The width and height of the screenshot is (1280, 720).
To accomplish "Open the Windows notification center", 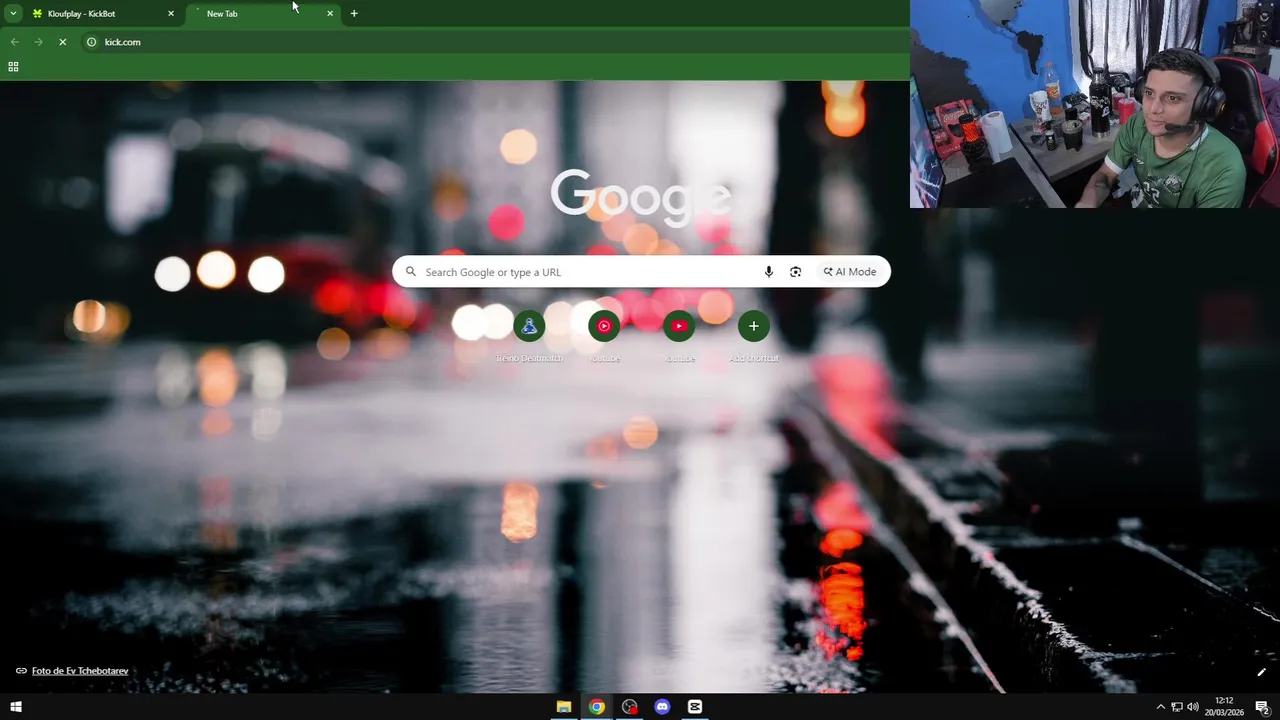I will 1262,707.
